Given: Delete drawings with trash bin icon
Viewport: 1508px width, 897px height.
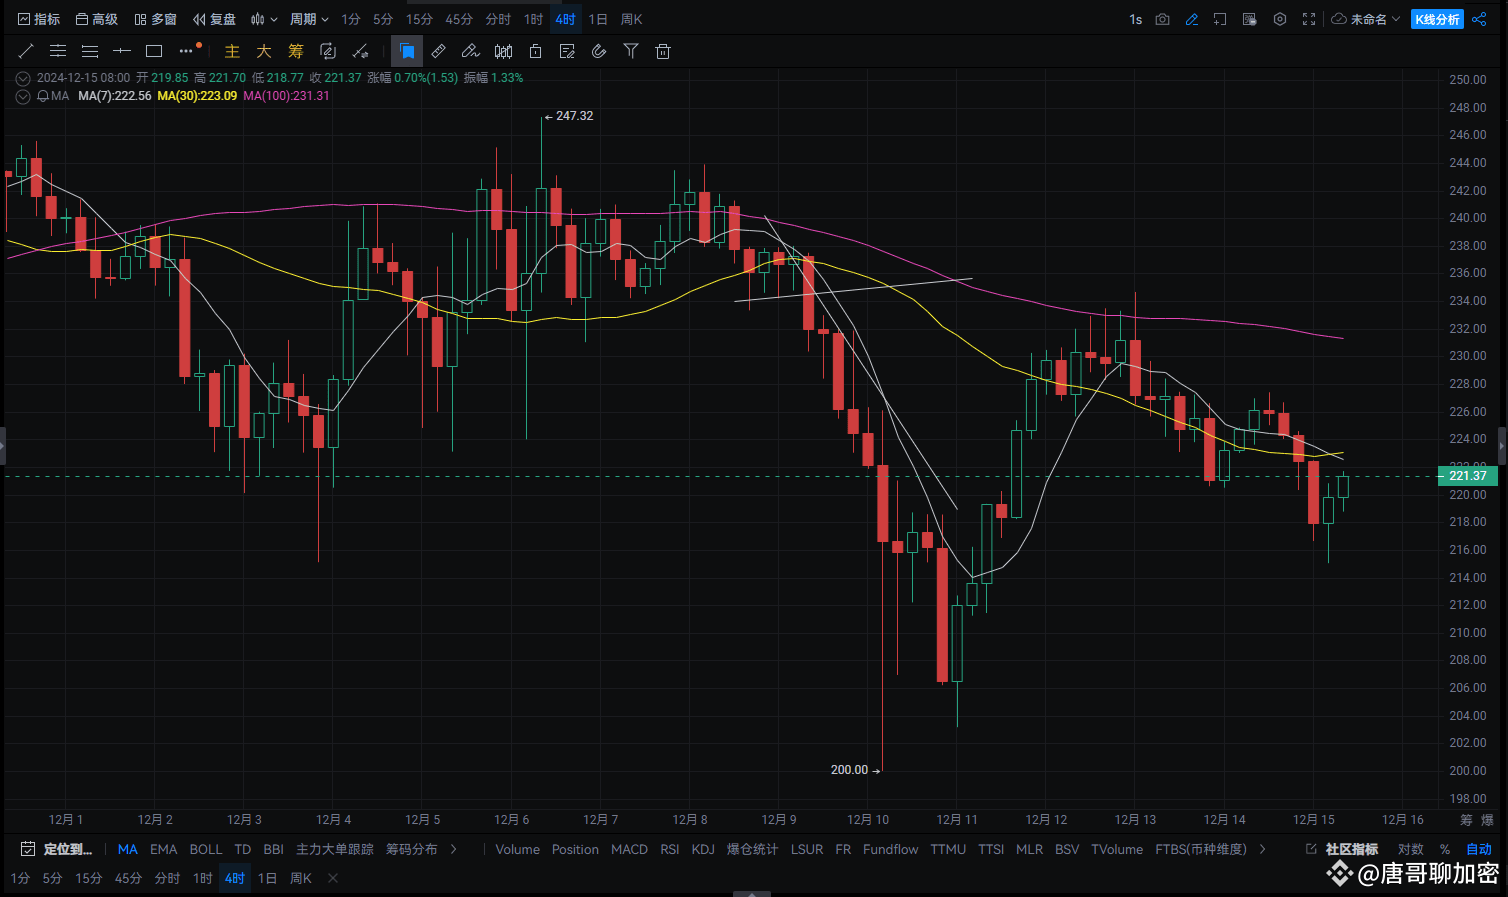Looking at the screenshot, I should [x=663, y=51].
